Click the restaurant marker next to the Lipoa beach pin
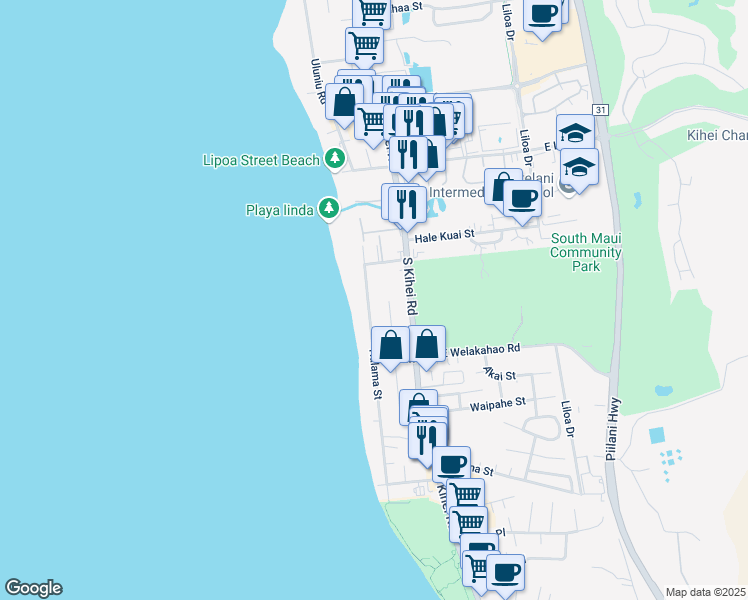The image size is (748, 600). pos(408,155)
